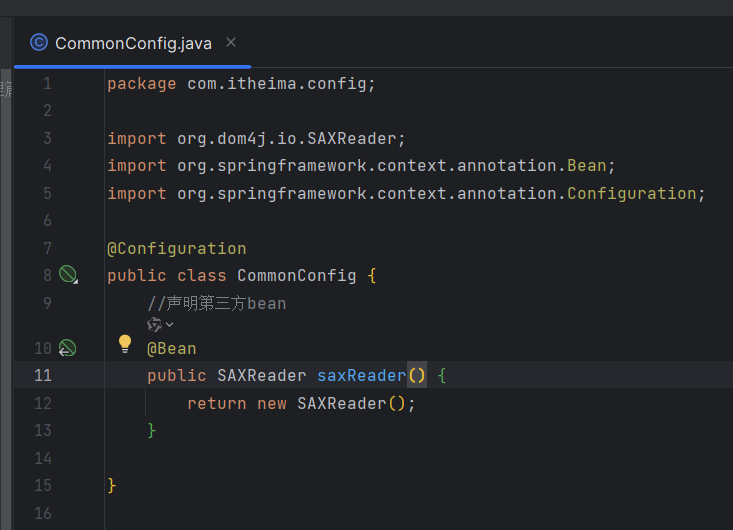The width and height of the screenshot is (733, 530).
Task: Click line number 11 in the gutter
Action: (x=42, y=375)
